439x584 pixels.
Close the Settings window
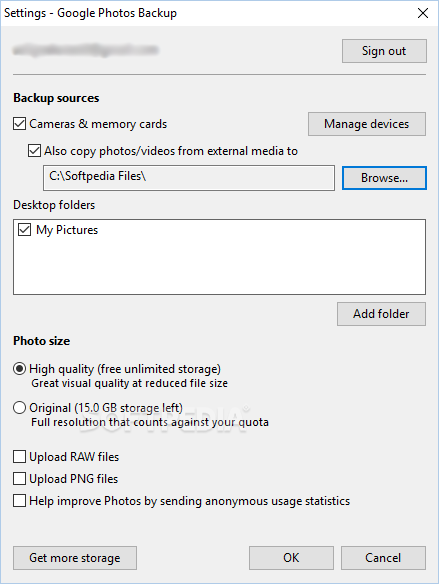point(423,13)
